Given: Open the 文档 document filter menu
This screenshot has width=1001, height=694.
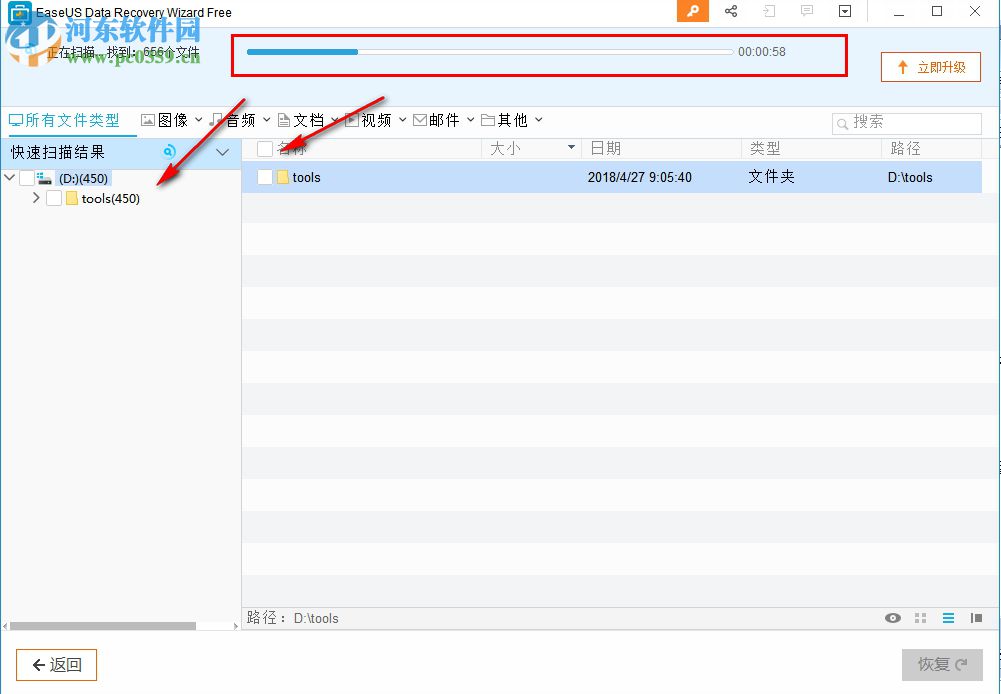Looking at the screenshot, I should point(307,120).
